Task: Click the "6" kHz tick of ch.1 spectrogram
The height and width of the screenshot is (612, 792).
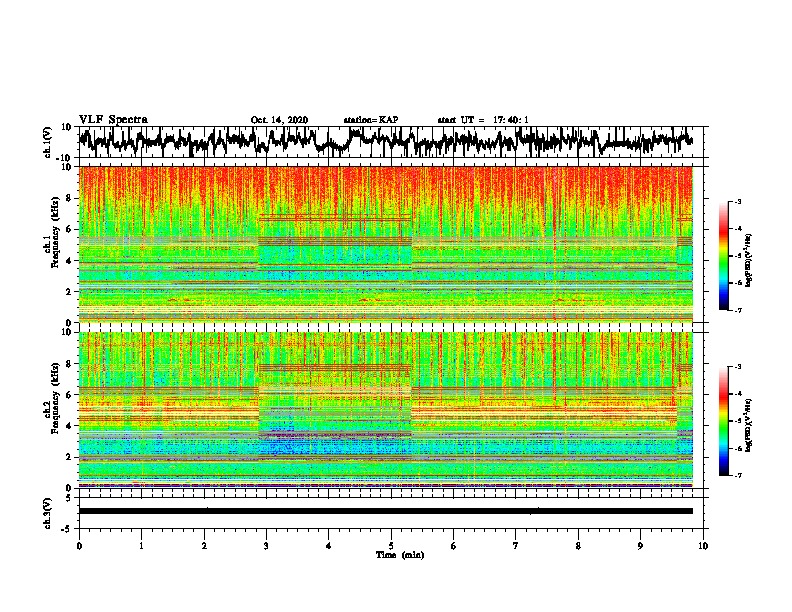Action: tap(69, 229)
